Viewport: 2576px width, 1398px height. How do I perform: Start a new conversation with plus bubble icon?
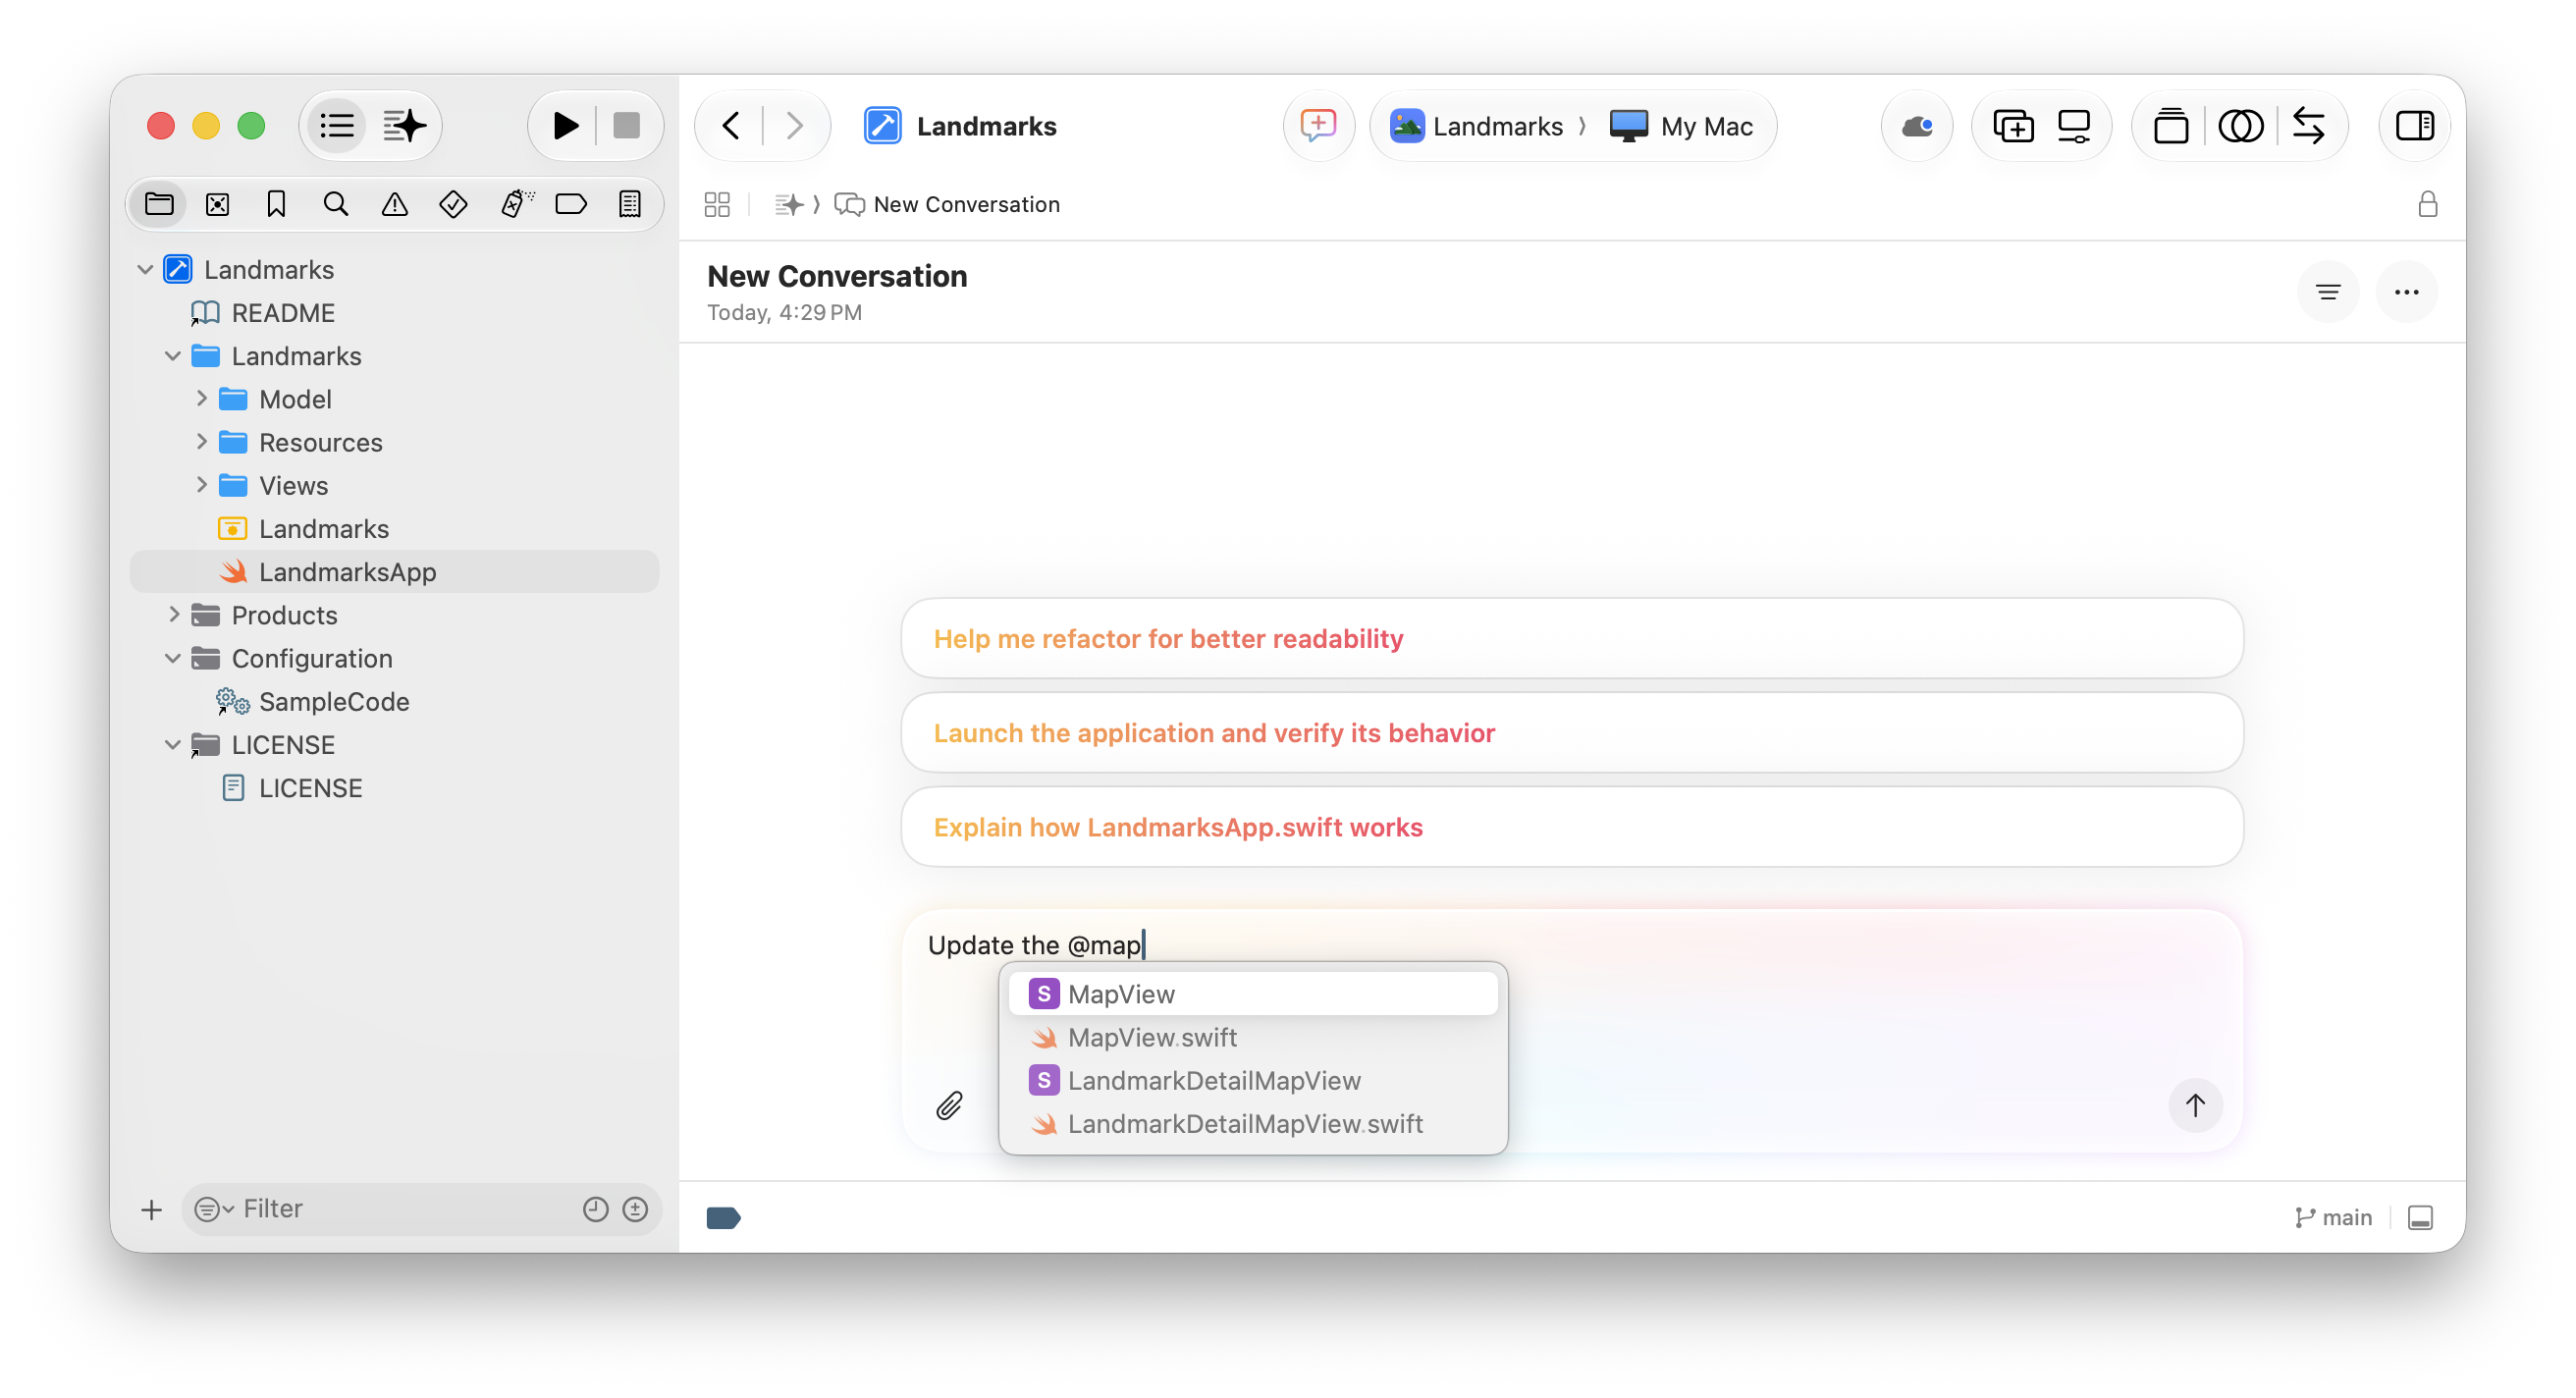(x=1318, y=126)
